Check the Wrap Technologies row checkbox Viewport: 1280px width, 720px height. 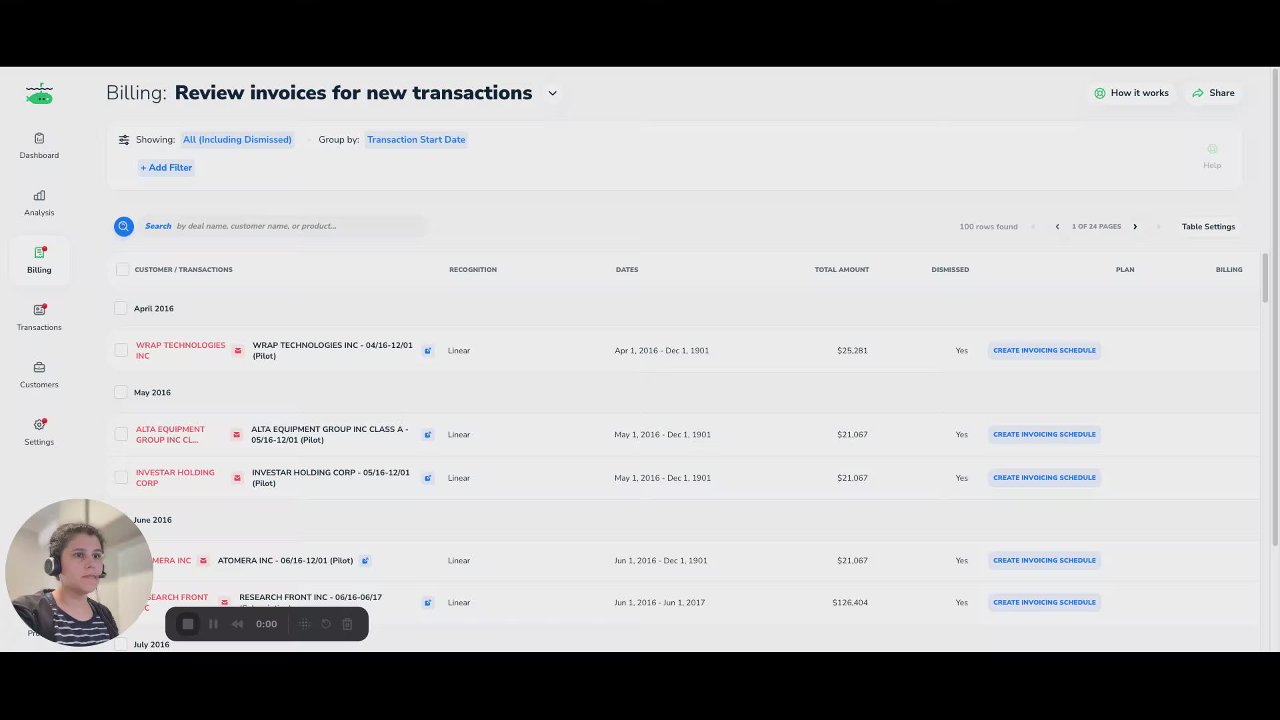pyautogui.click(x=121, y=351)
